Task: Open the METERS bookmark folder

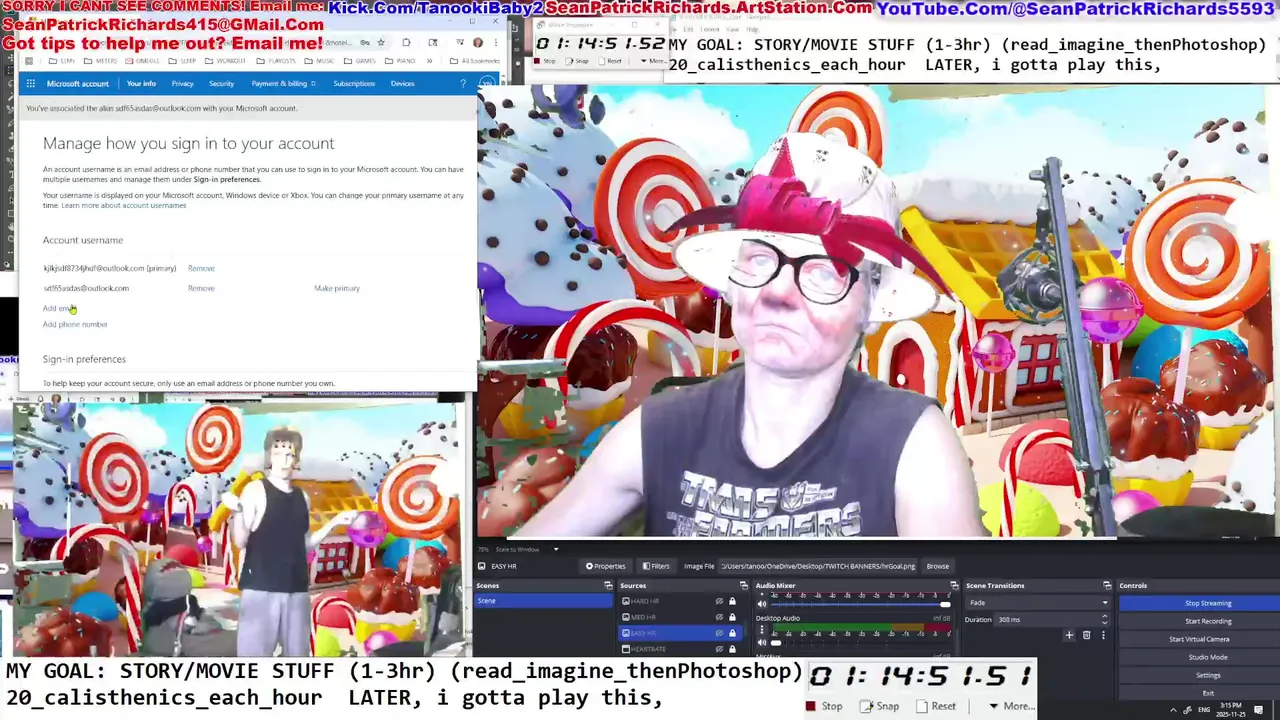Action: pos(100,61)
